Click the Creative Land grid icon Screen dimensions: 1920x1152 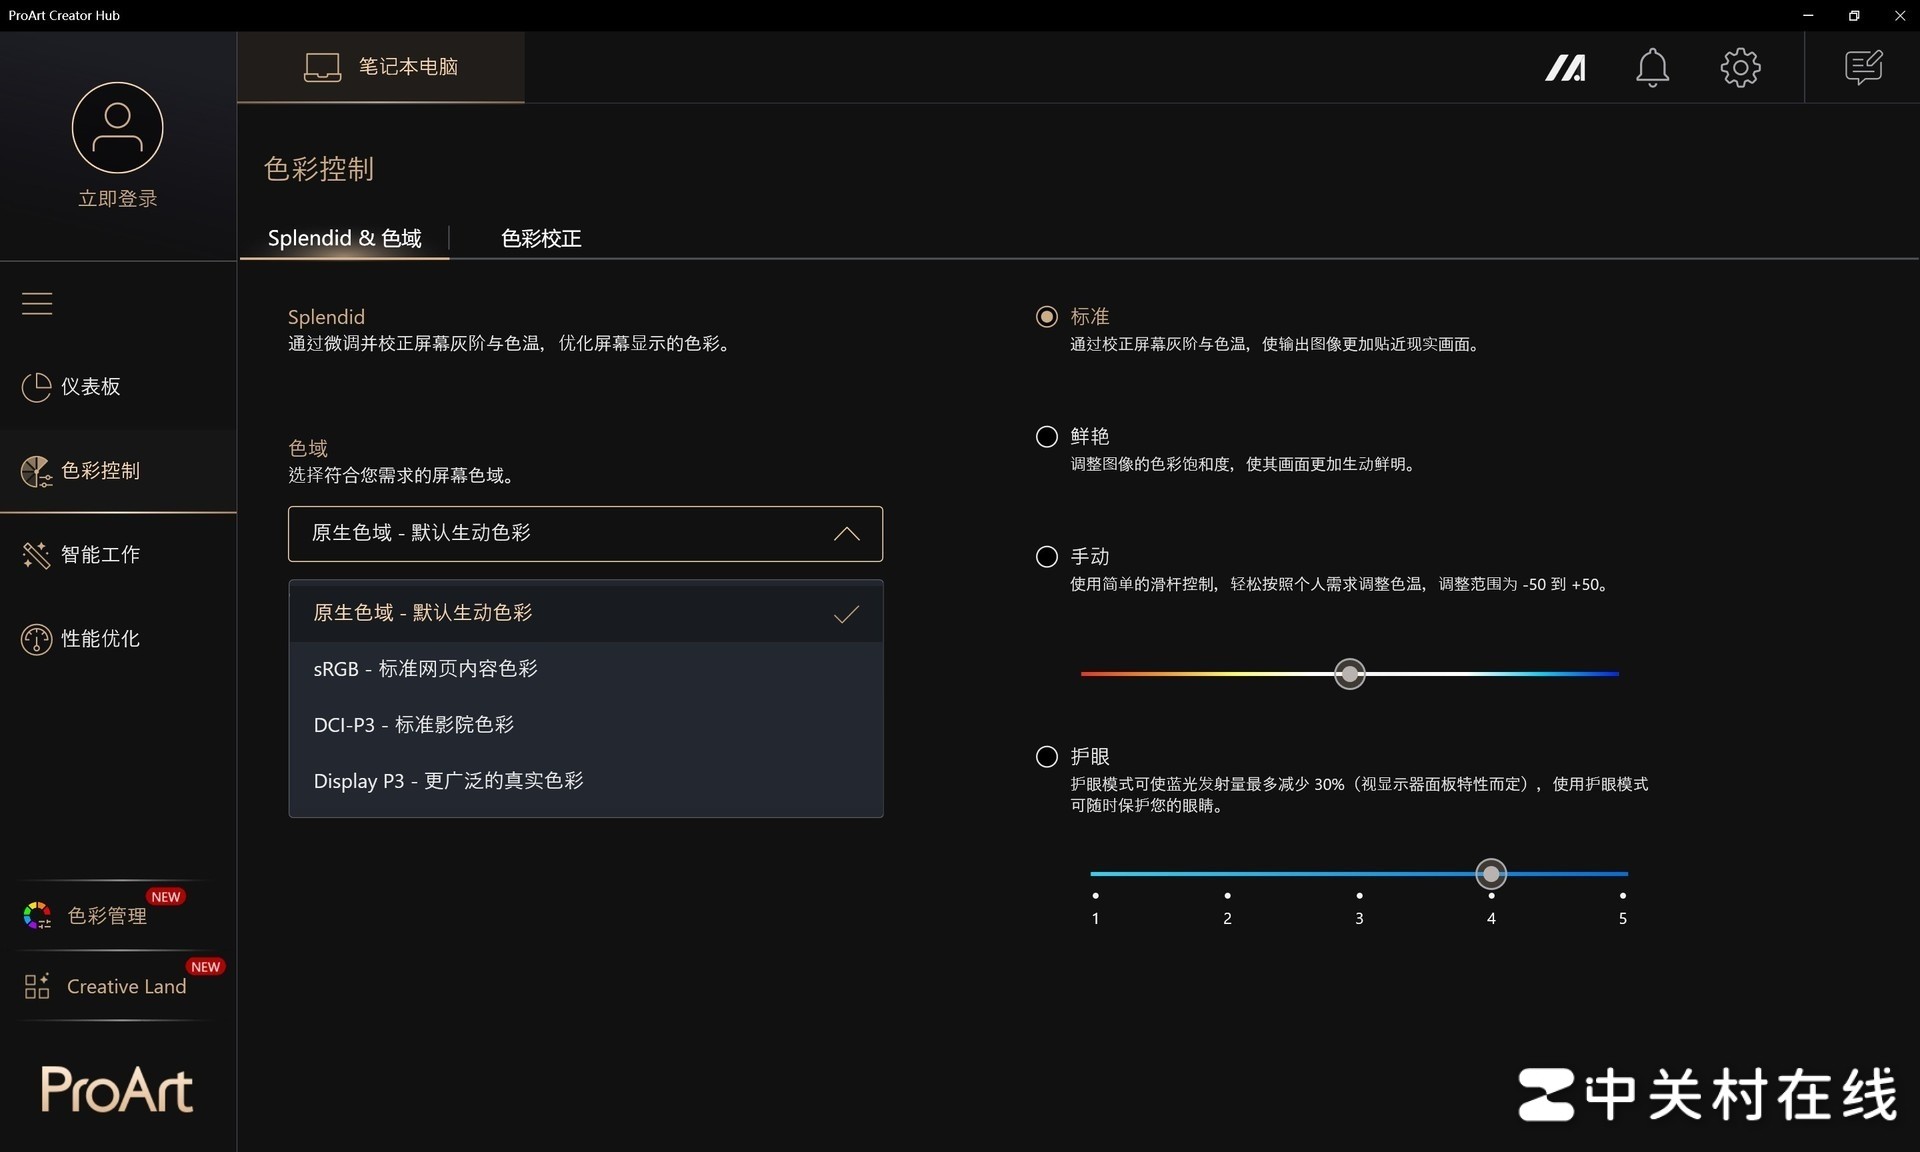point(37,986)
